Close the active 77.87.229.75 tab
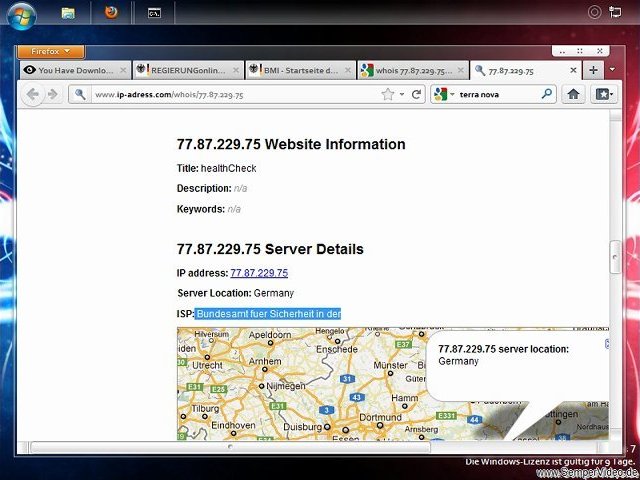 click(x=573, y=70)
